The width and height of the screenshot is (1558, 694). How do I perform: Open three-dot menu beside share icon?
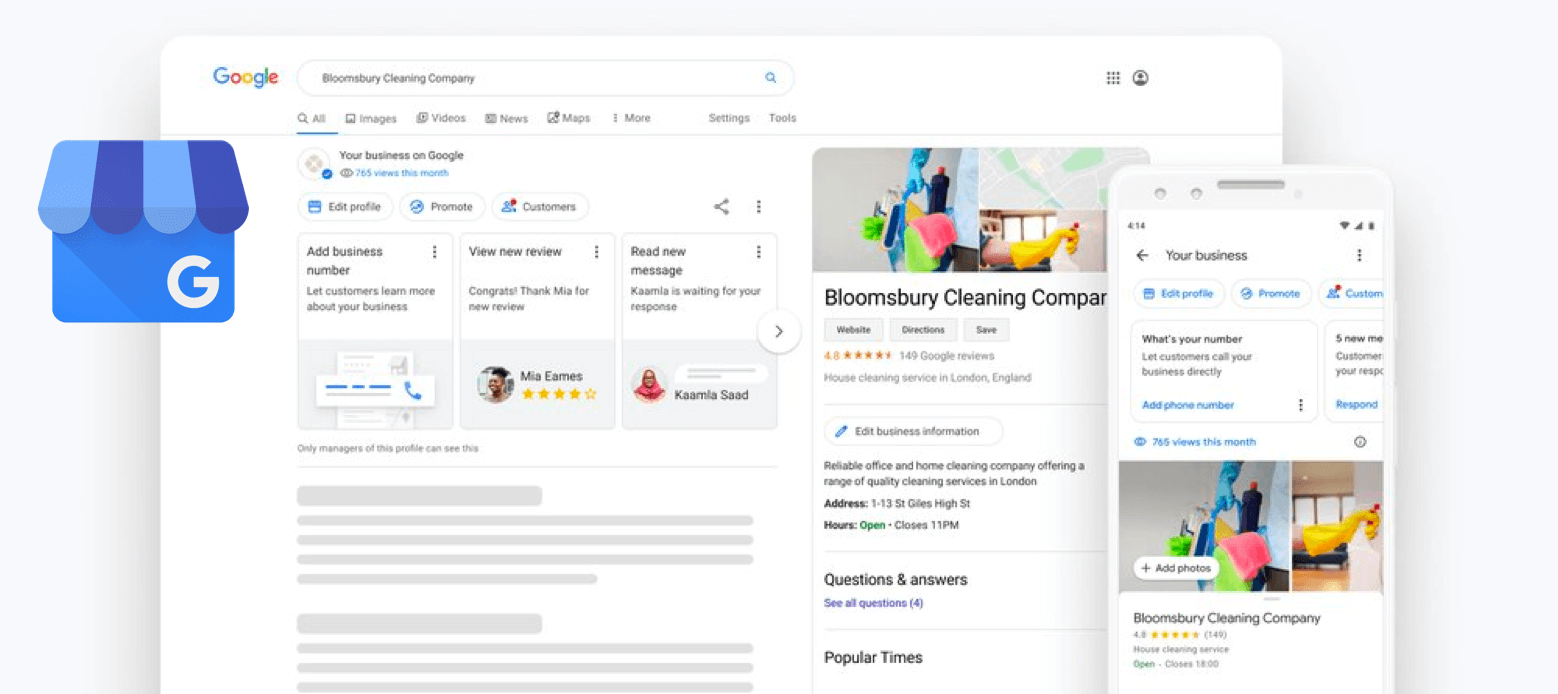pos(758,207)
